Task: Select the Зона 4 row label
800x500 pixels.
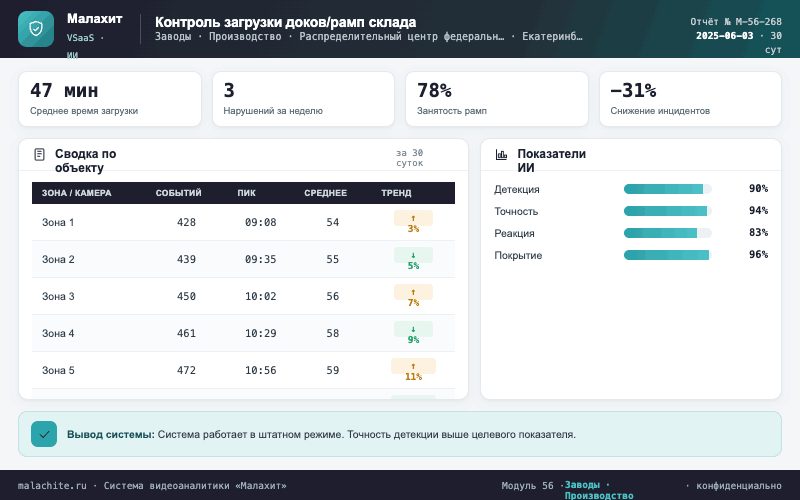Action: (58, 333)
